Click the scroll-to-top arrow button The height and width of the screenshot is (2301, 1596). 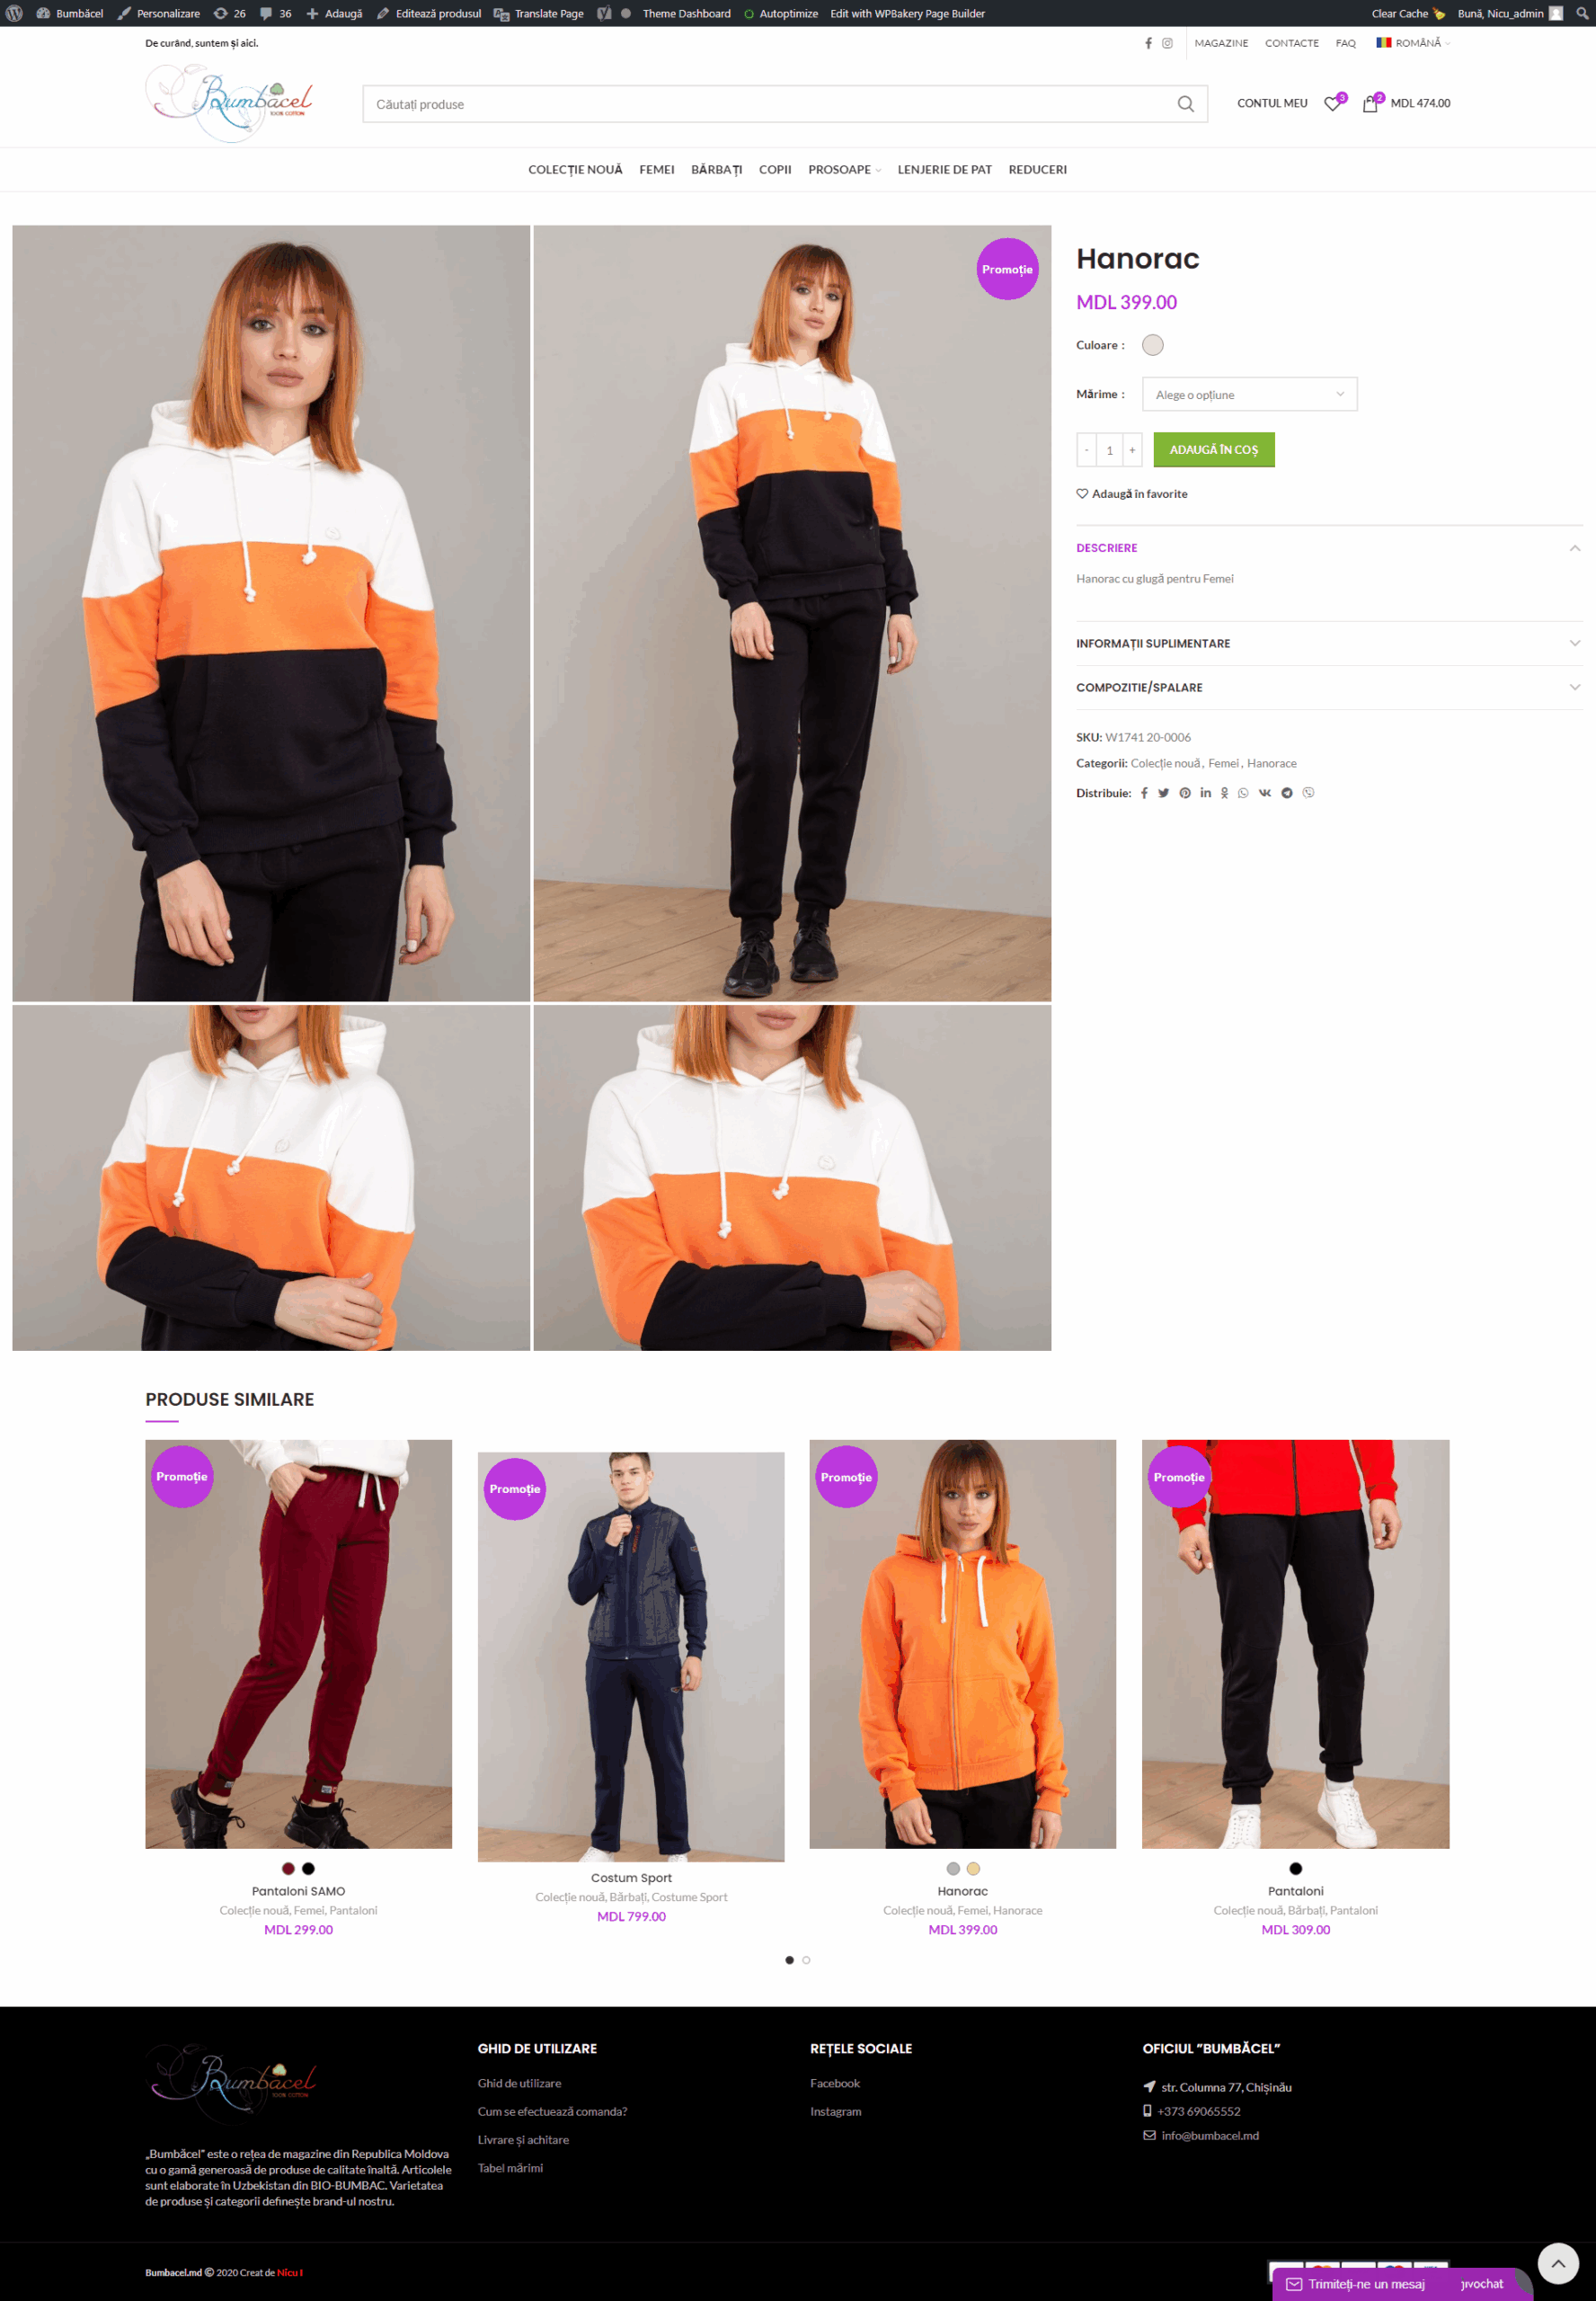click(1557, 2263)
